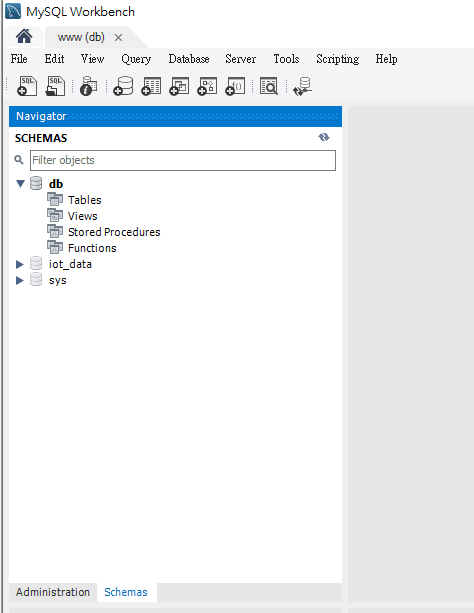Screen dimensions: 474x613
Task: Open a SQL script file icon
Action: coord(56,86)
